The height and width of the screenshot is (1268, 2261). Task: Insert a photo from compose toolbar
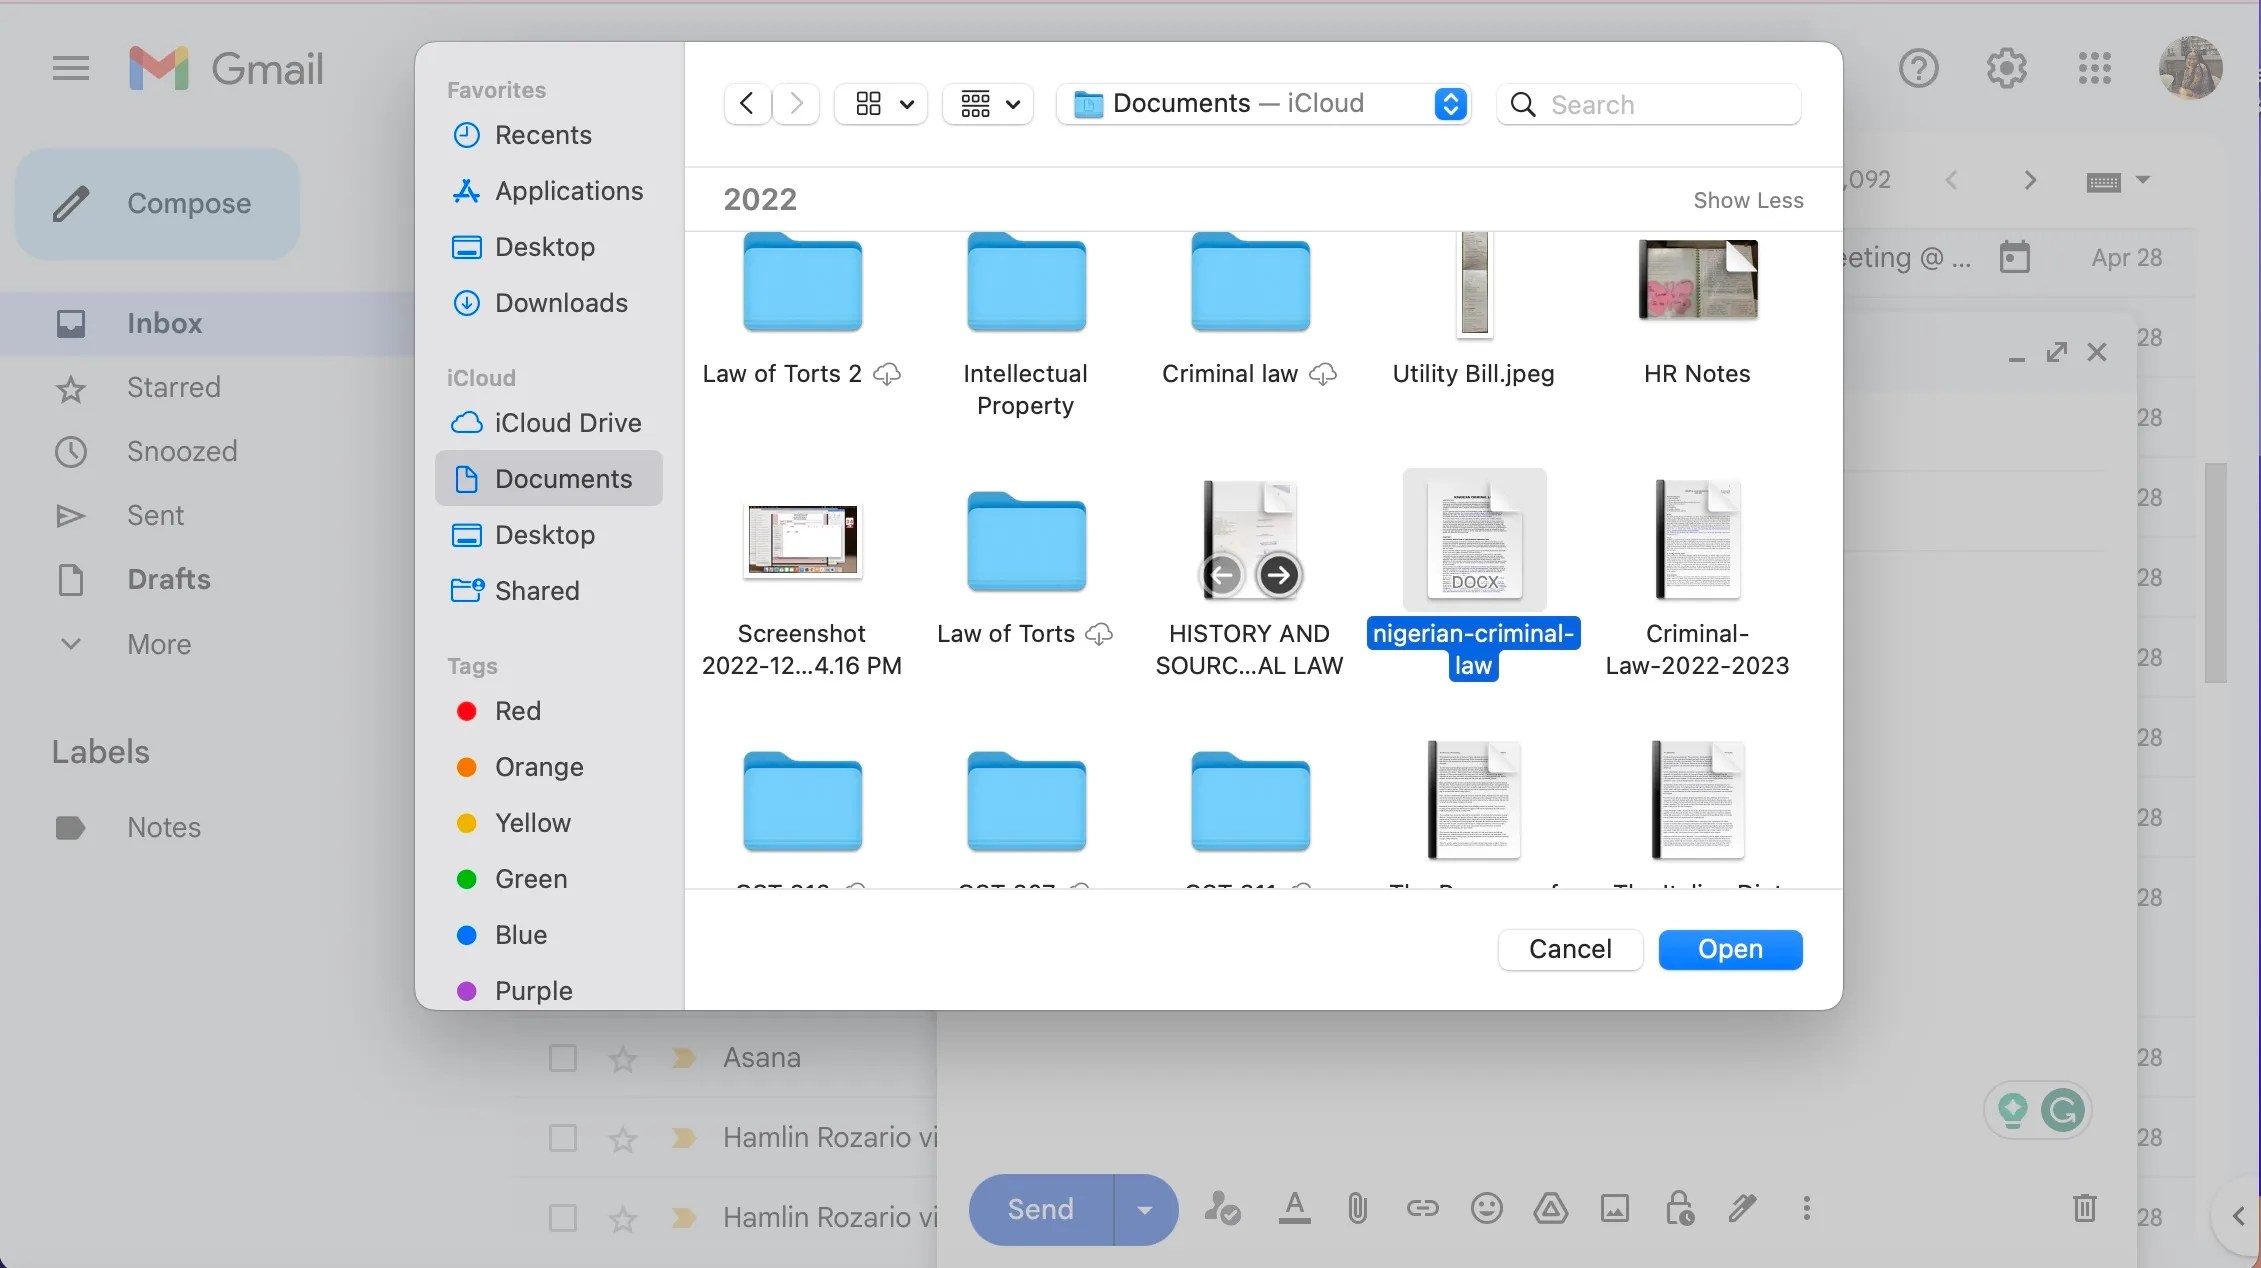(x=1614, y=1208)
